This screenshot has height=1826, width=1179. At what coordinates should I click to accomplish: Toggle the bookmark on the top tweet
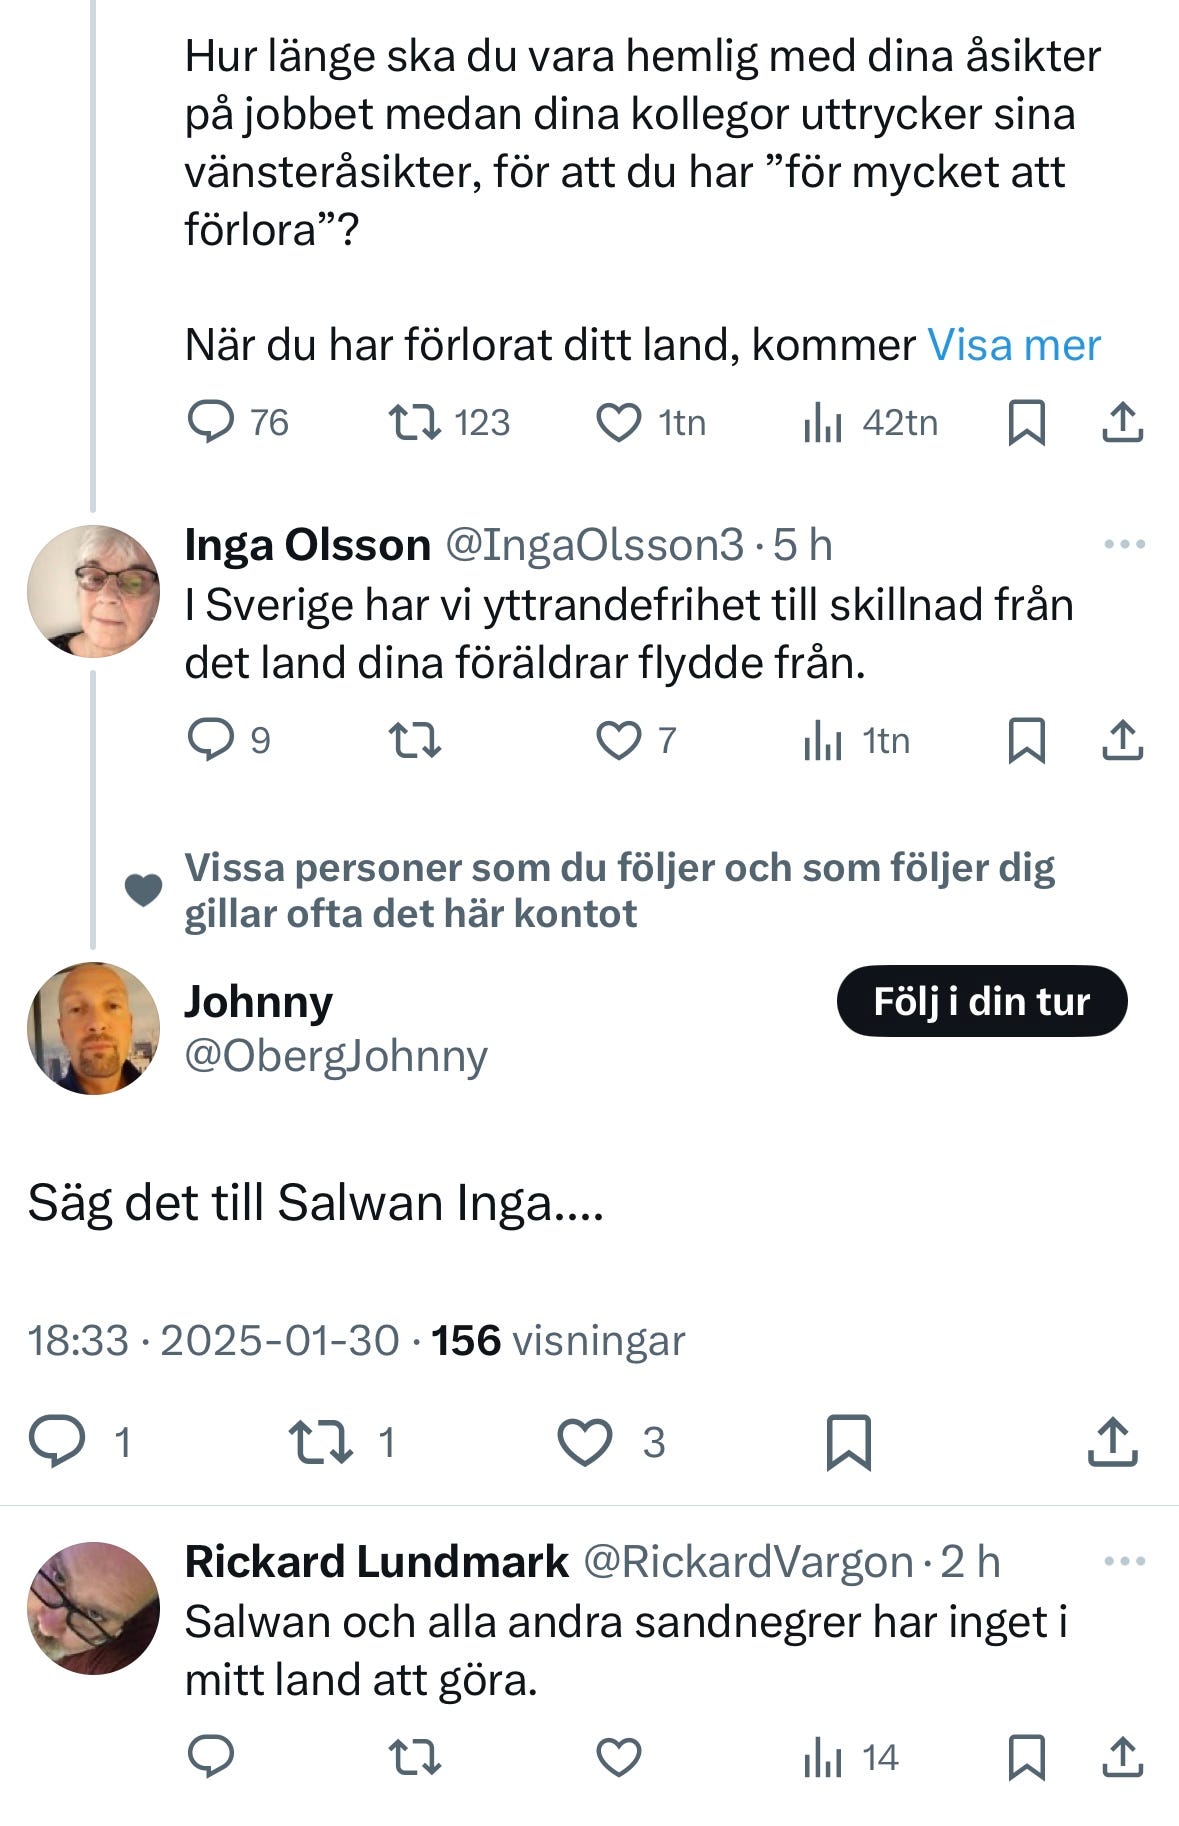pyautogui.click(x=1028, y=423)
